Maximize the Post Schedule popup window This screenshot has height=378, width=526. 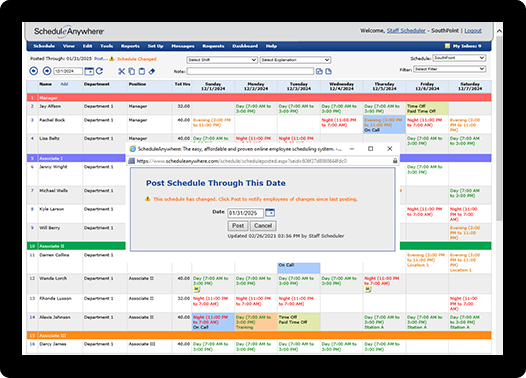[x=370, y=149]
